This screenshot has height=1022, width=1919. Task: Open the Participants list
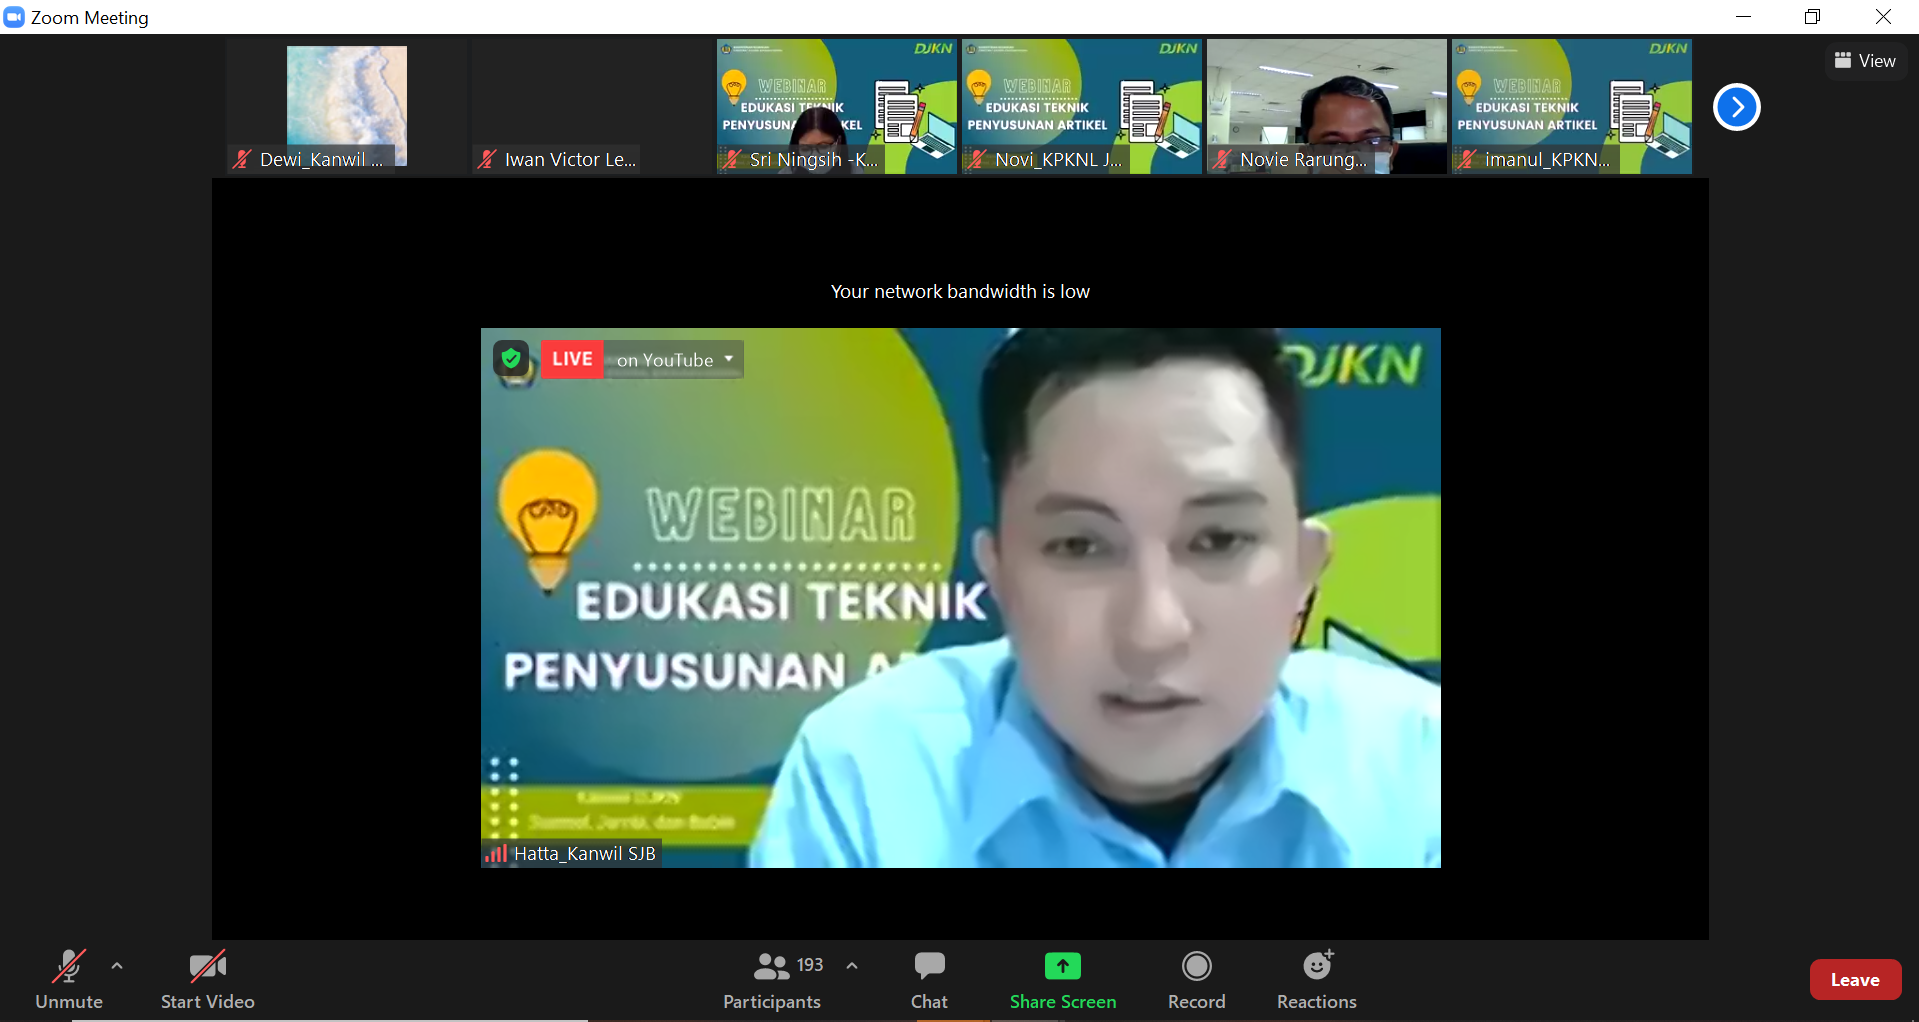772,978
